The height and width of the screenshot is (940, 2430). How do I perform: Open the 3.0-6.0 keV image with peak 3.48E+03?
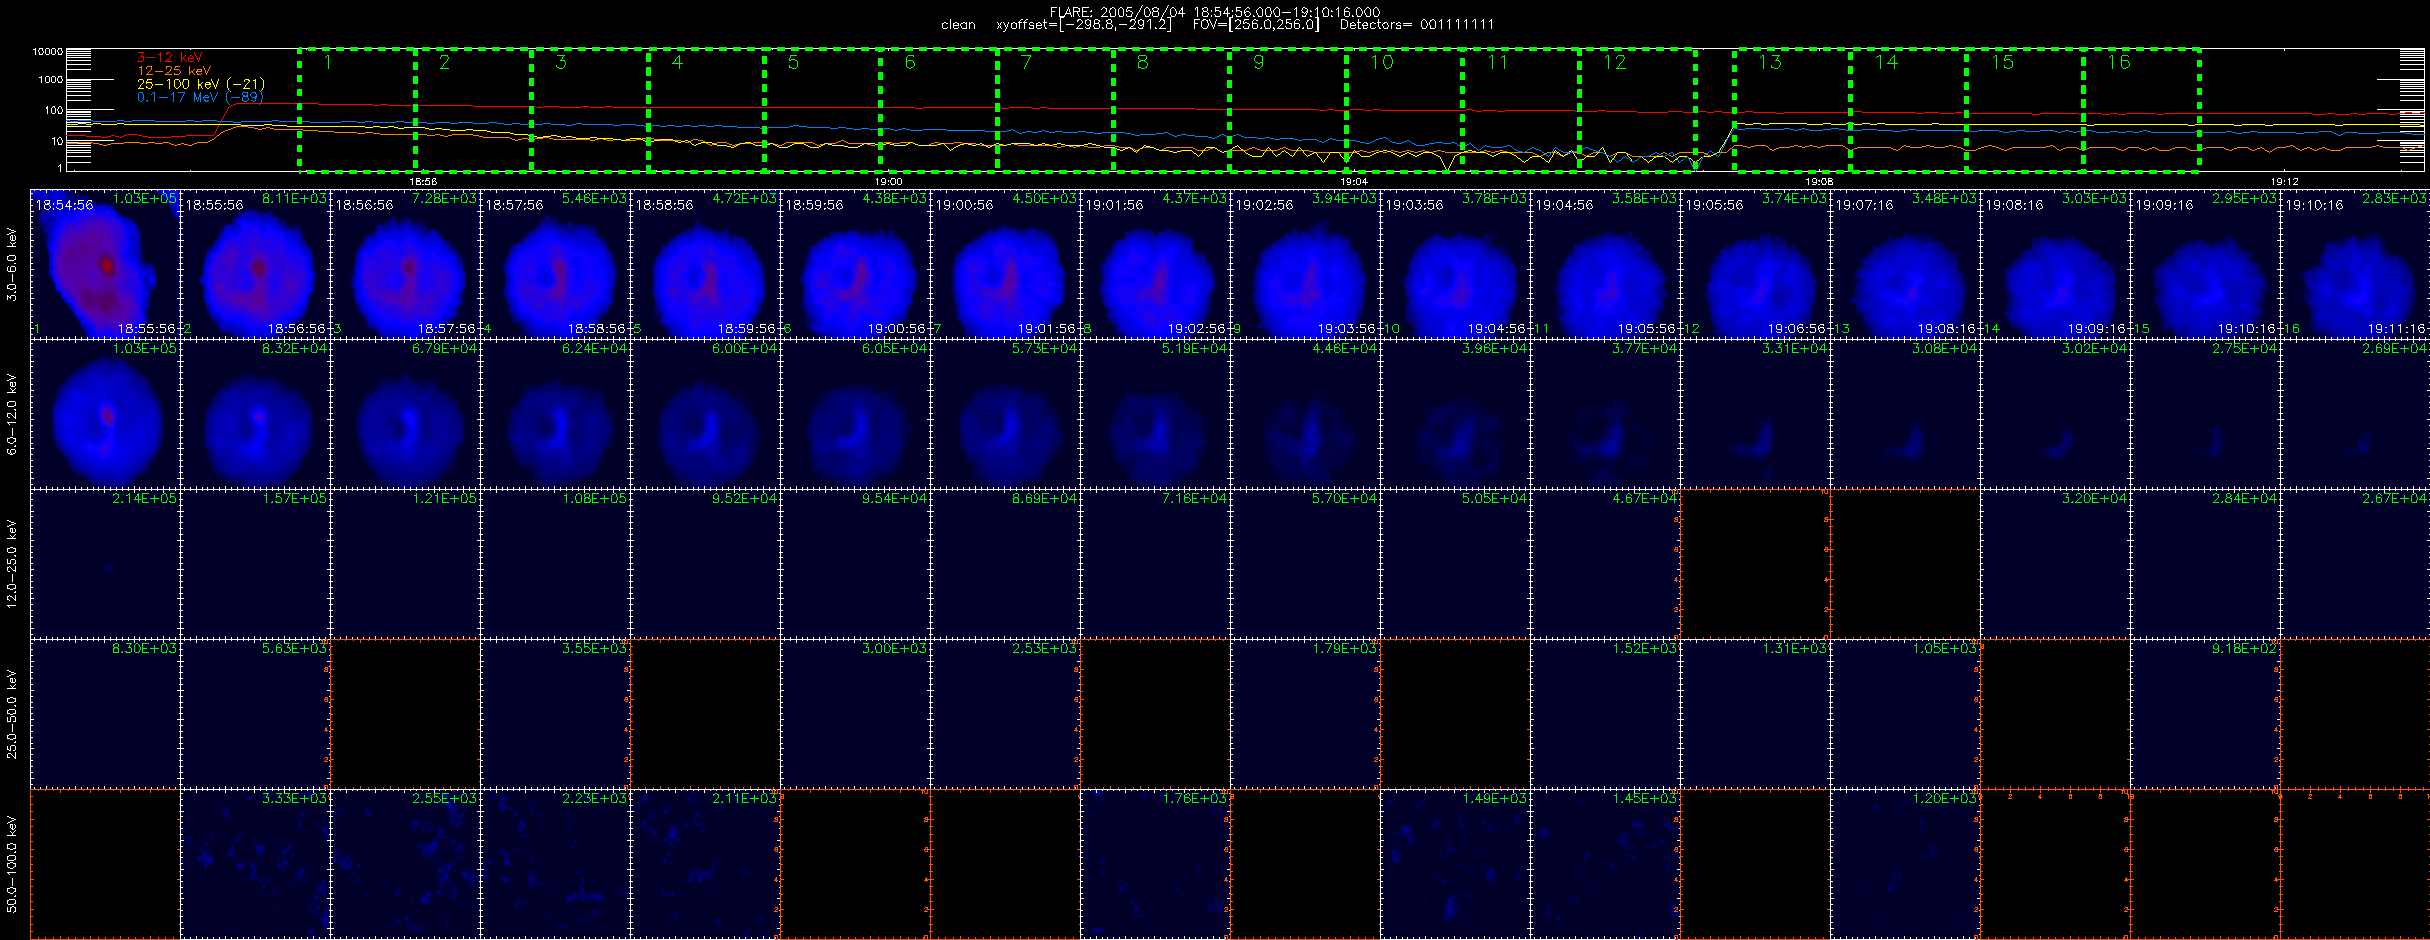1905,264
